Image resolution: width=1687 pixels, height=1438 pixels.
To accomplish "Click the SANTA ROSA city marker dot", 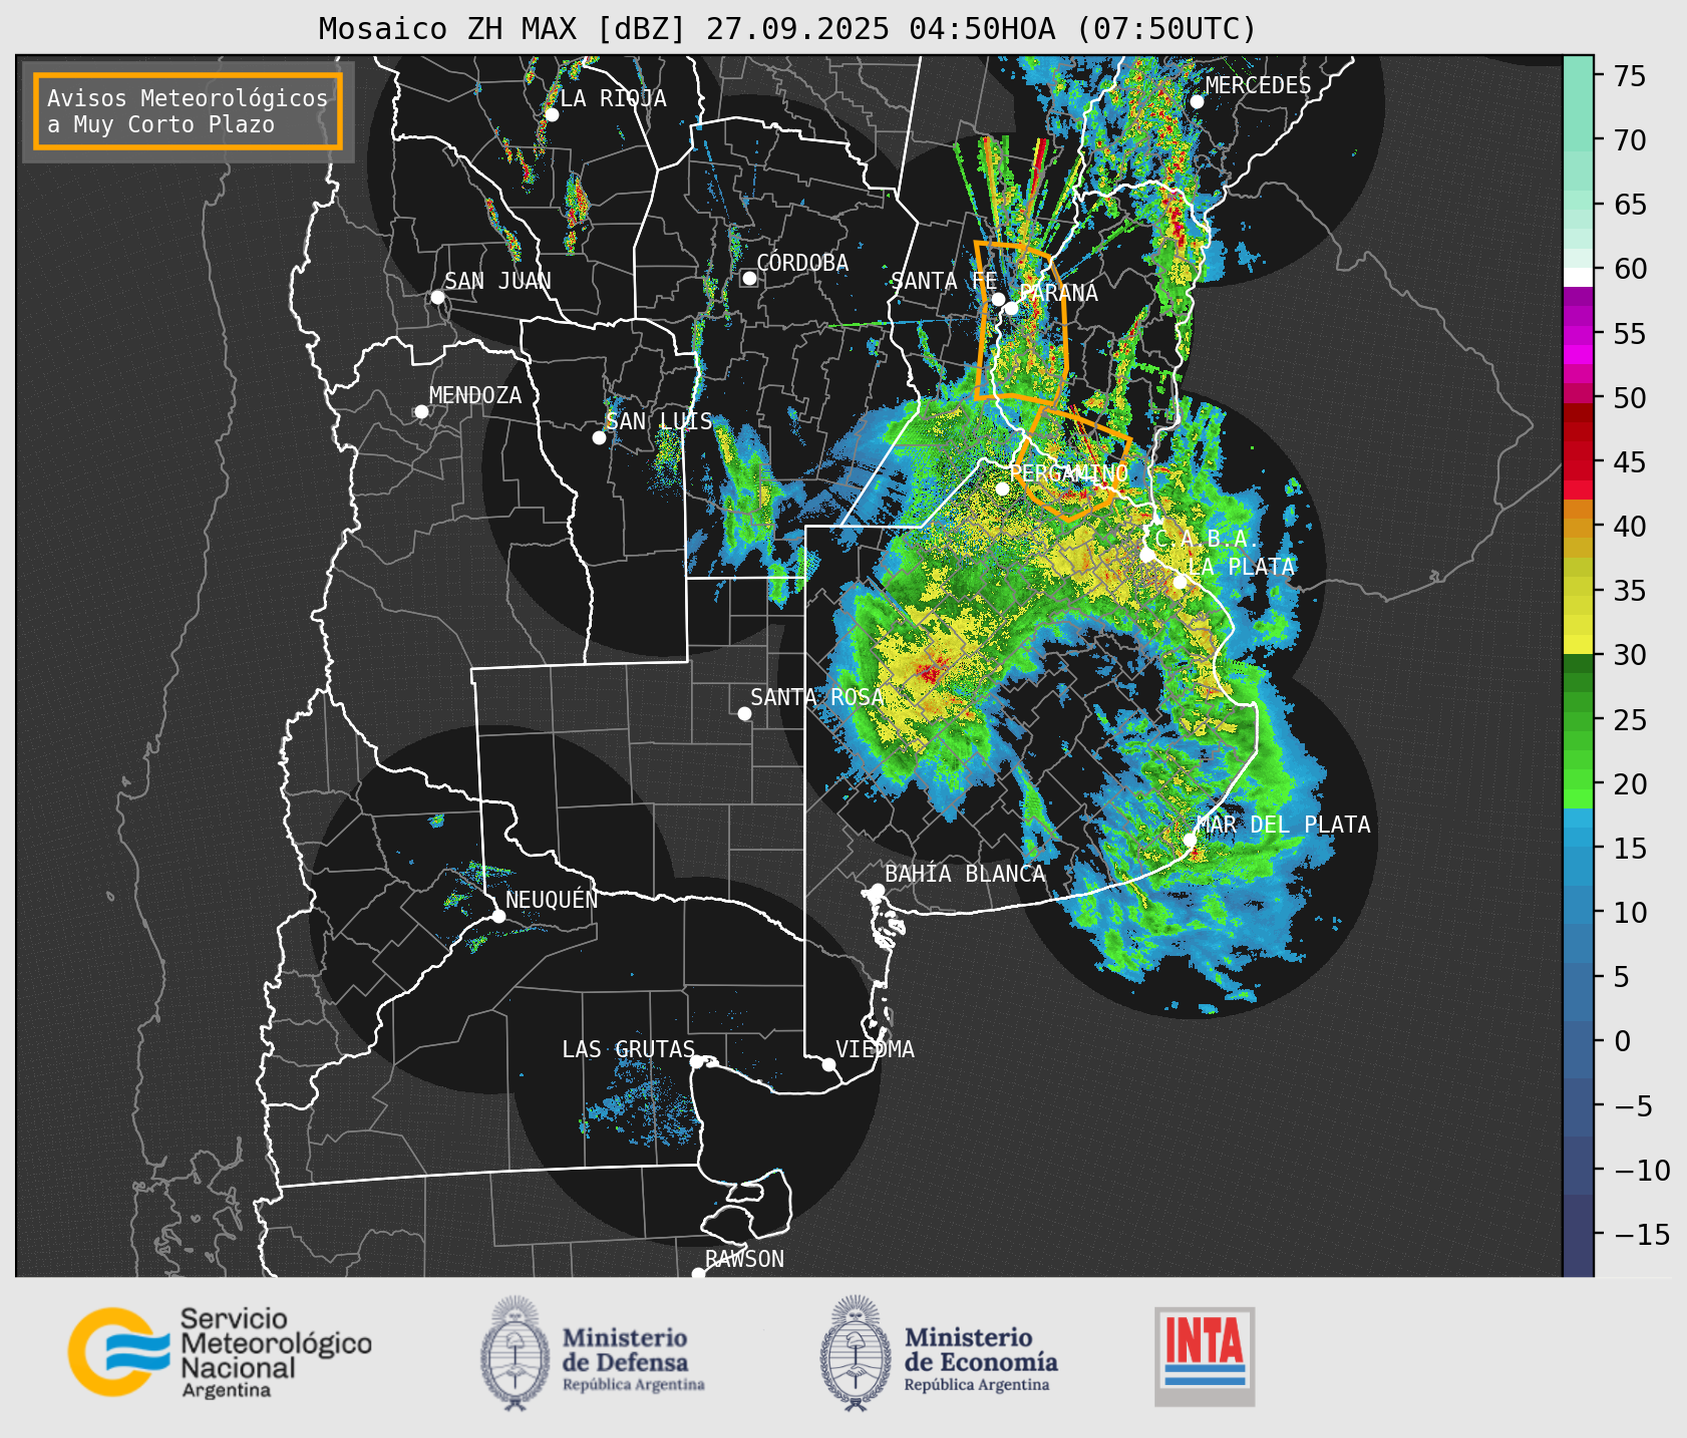I will 744,713.
